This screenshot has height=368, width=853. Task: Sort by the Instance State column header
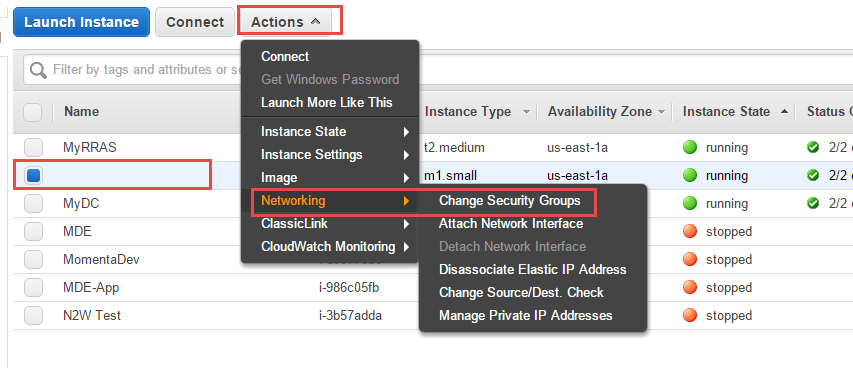[726, 112]
